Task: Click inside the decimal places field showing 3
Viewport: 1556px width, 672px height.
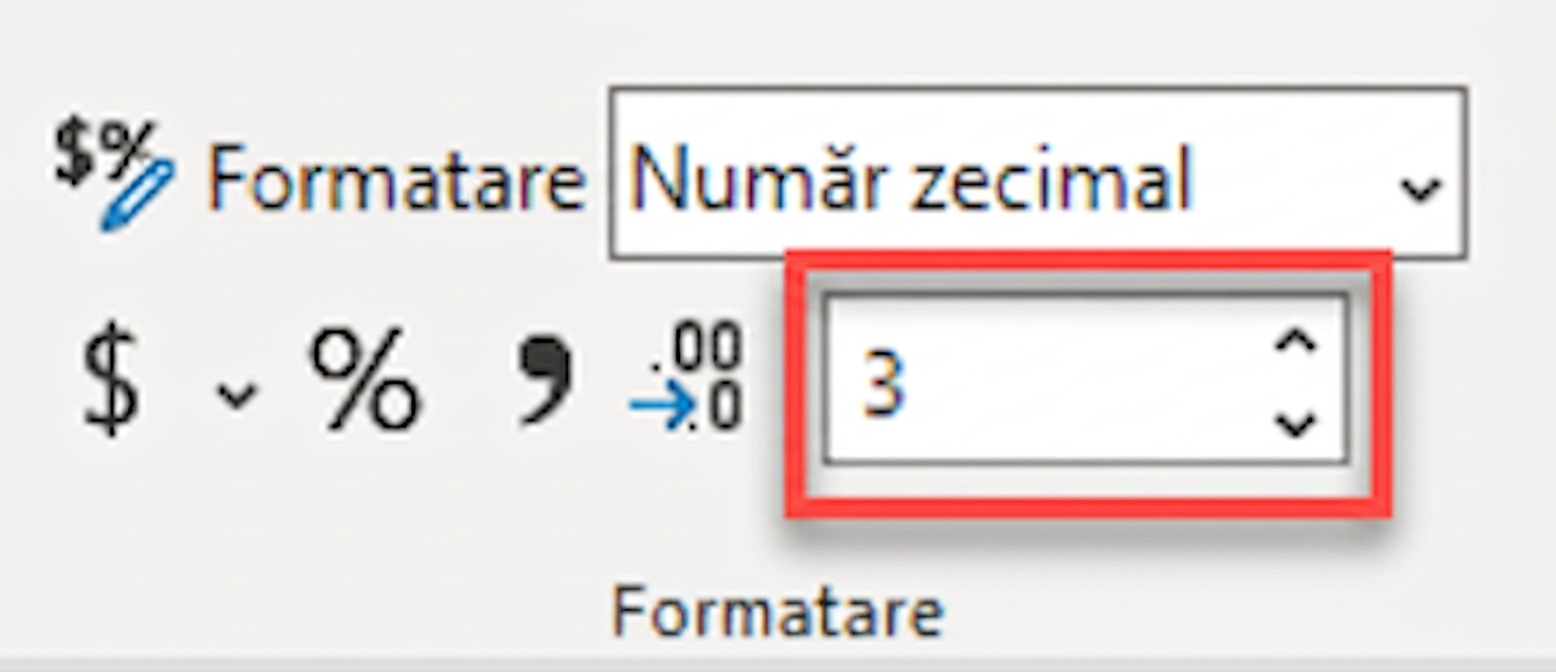Action: coord(1085,379)
